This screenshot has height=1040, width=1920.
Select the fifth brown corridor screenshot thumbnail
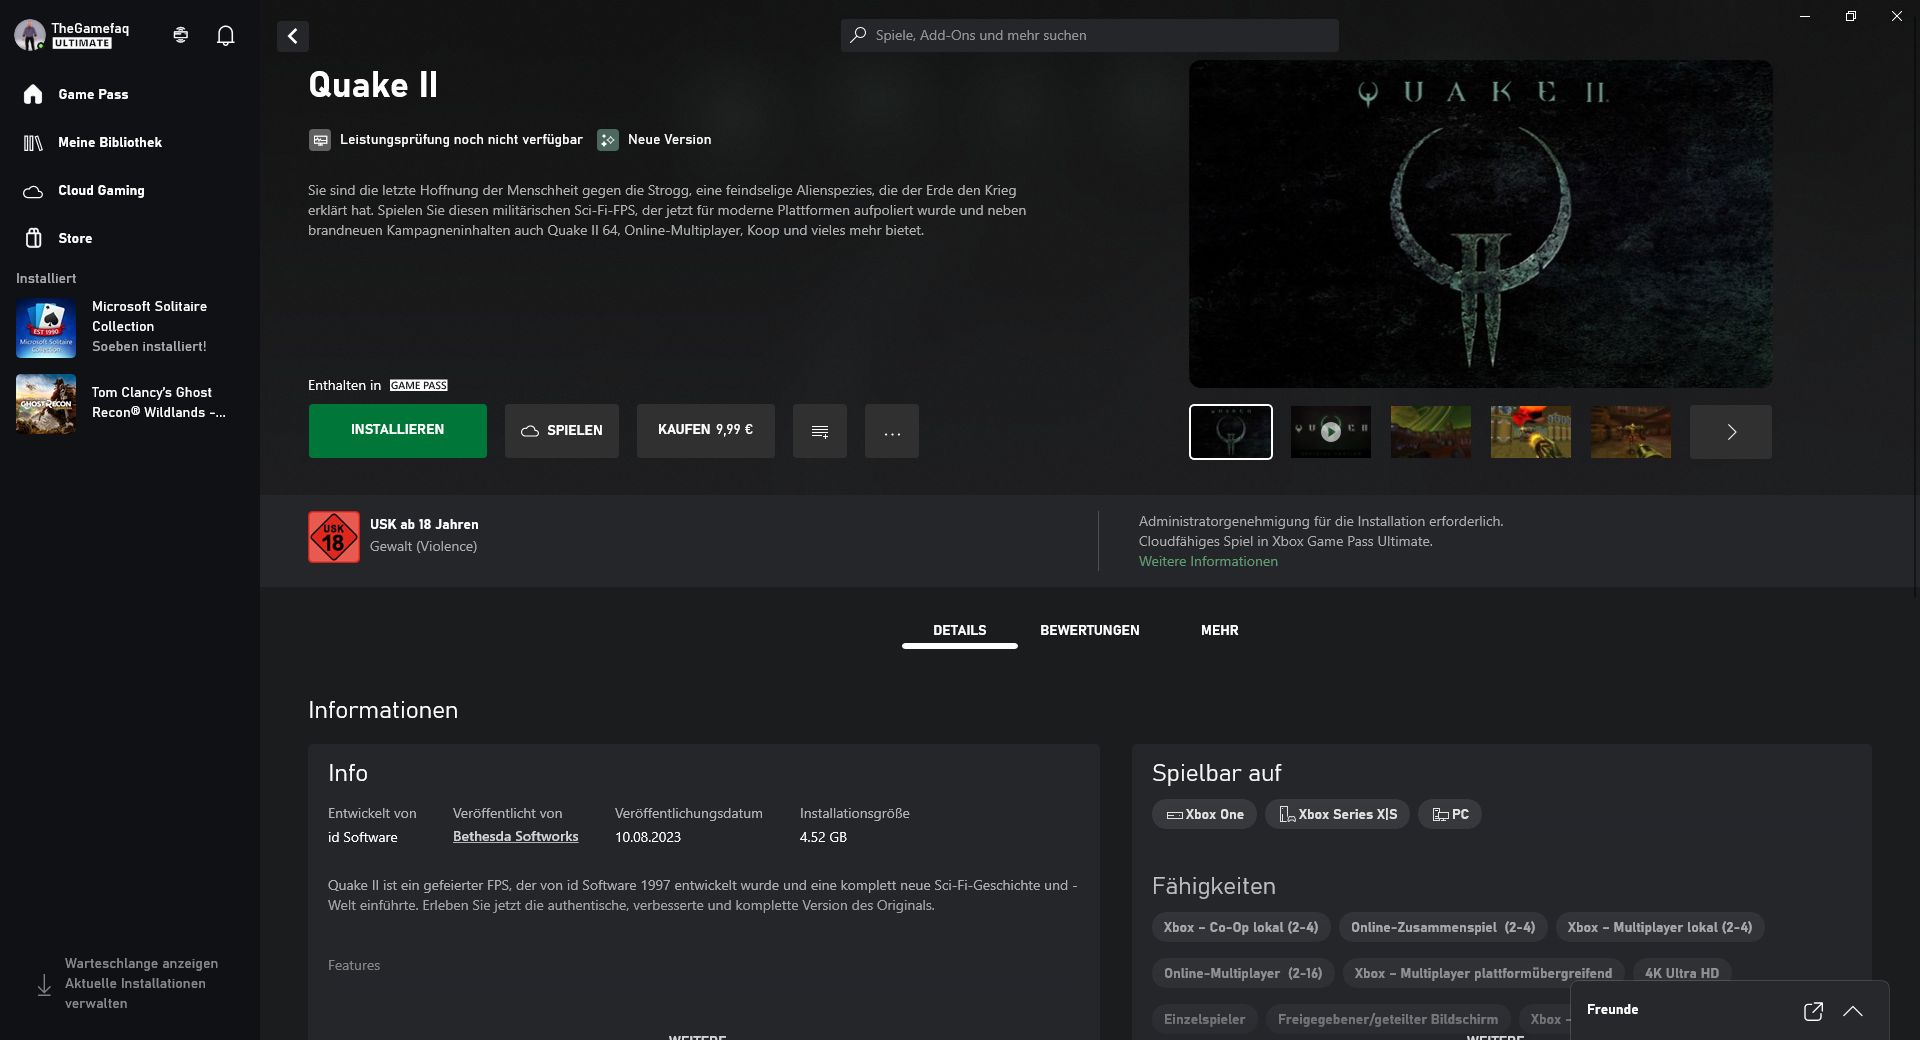pos(1631,432)
